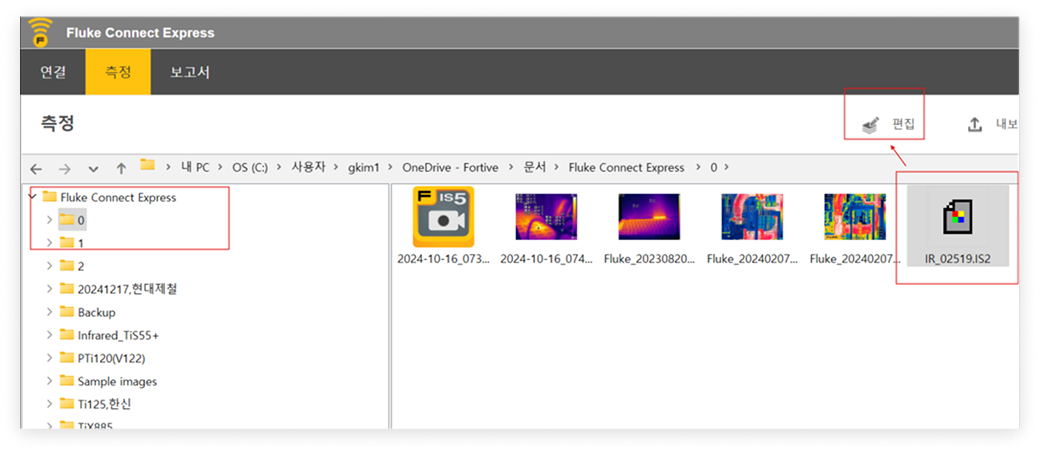The height and width of the screenshot is (453, 1040).
Task: Click the 편집 pencil icon
Action: click(x=871, y=125)
